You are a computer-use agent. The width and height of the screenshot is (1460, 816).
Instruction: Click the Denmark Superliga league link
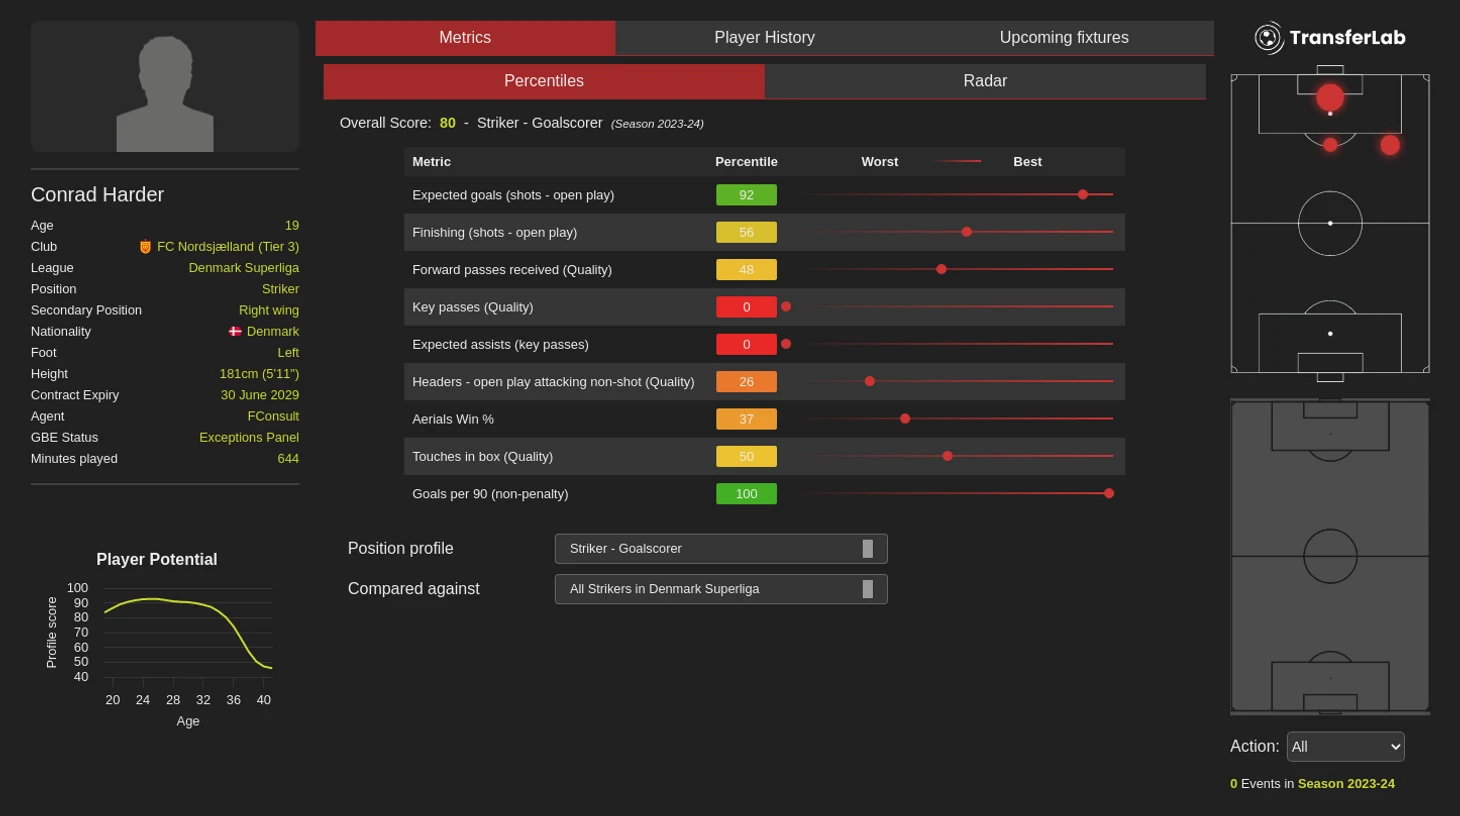(x=243, y=268)
